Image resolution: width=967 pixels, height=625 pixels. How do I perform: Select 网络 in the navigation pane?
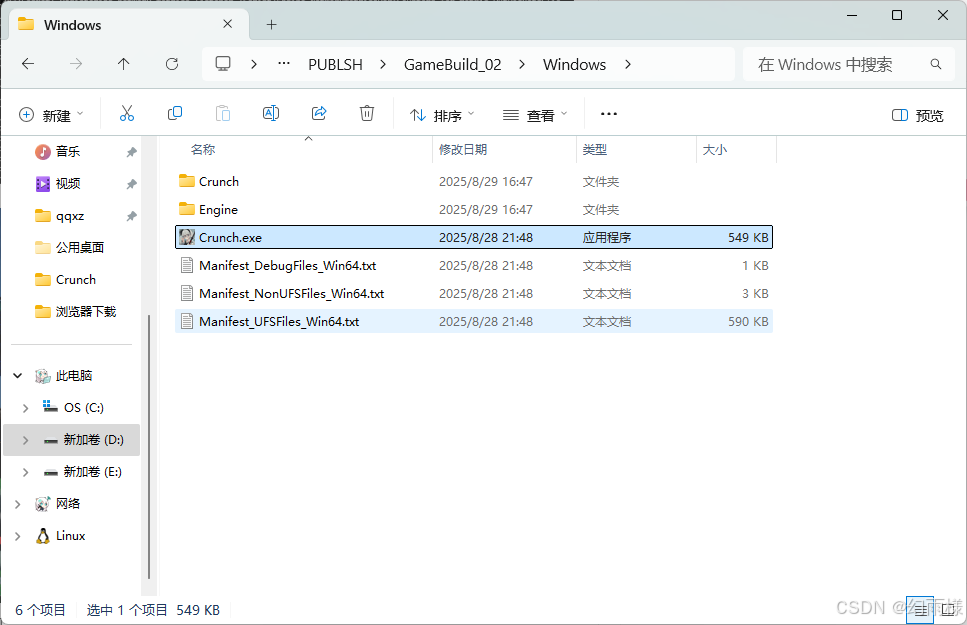(x=68, y=503)
